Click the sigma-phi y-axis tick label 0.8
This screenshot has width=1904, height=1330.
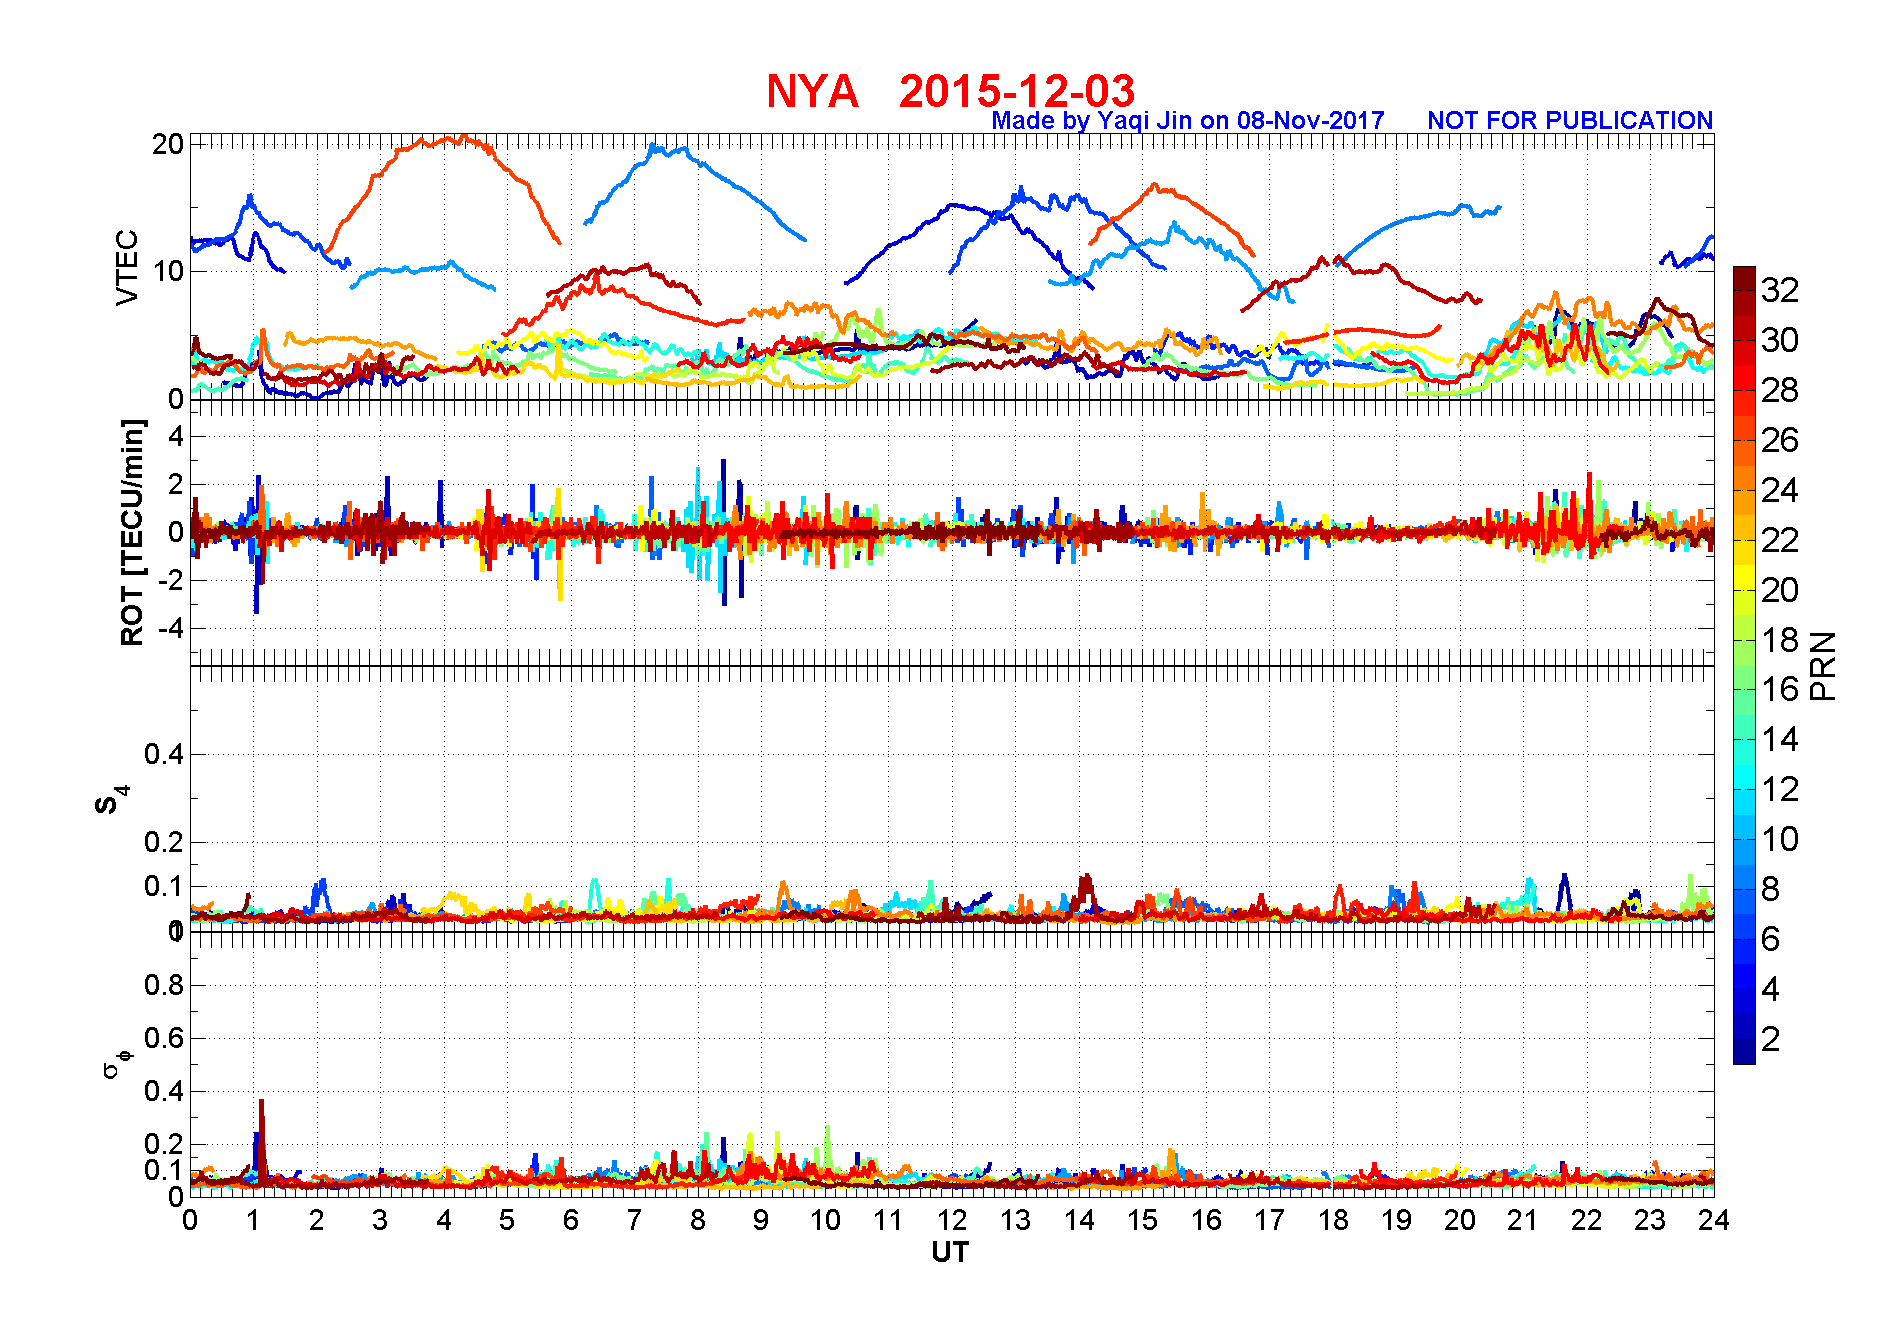click(x=164, y=985)
